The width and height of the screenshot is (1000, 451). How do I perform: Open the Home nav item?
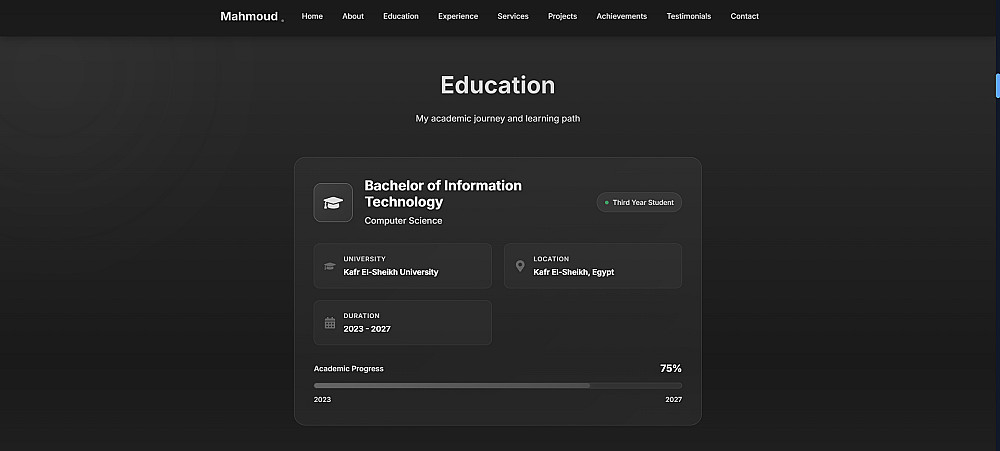click(x=312, y=17)
